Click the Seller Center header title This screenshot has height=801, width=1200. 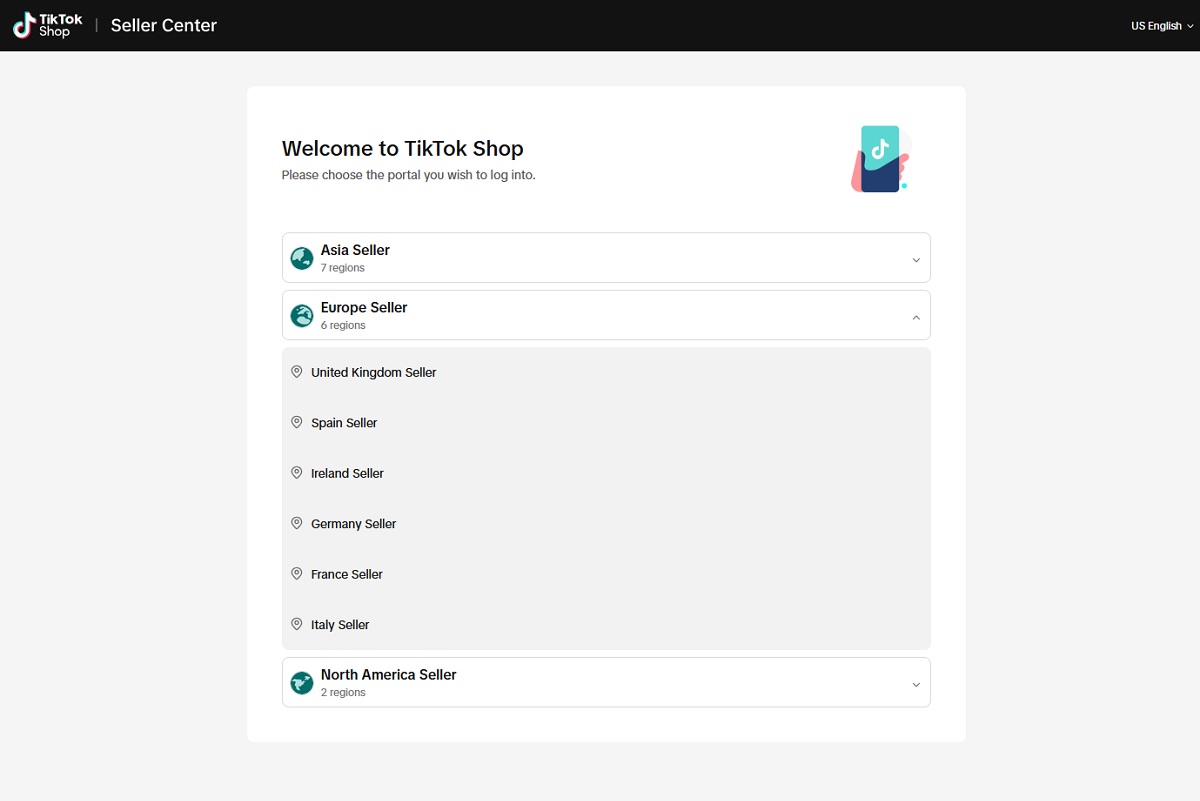[164, 26]
